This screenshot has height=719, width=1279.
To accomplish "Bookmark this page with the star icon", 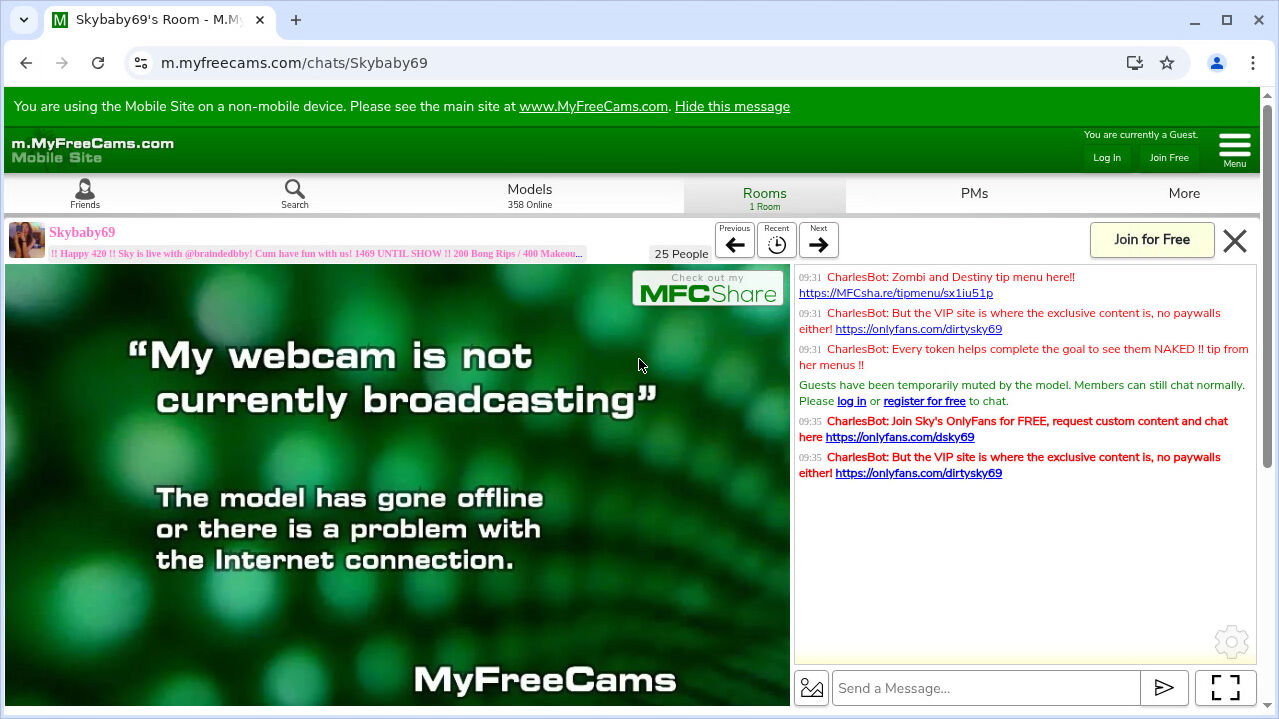I will (x=1167, y=63).
